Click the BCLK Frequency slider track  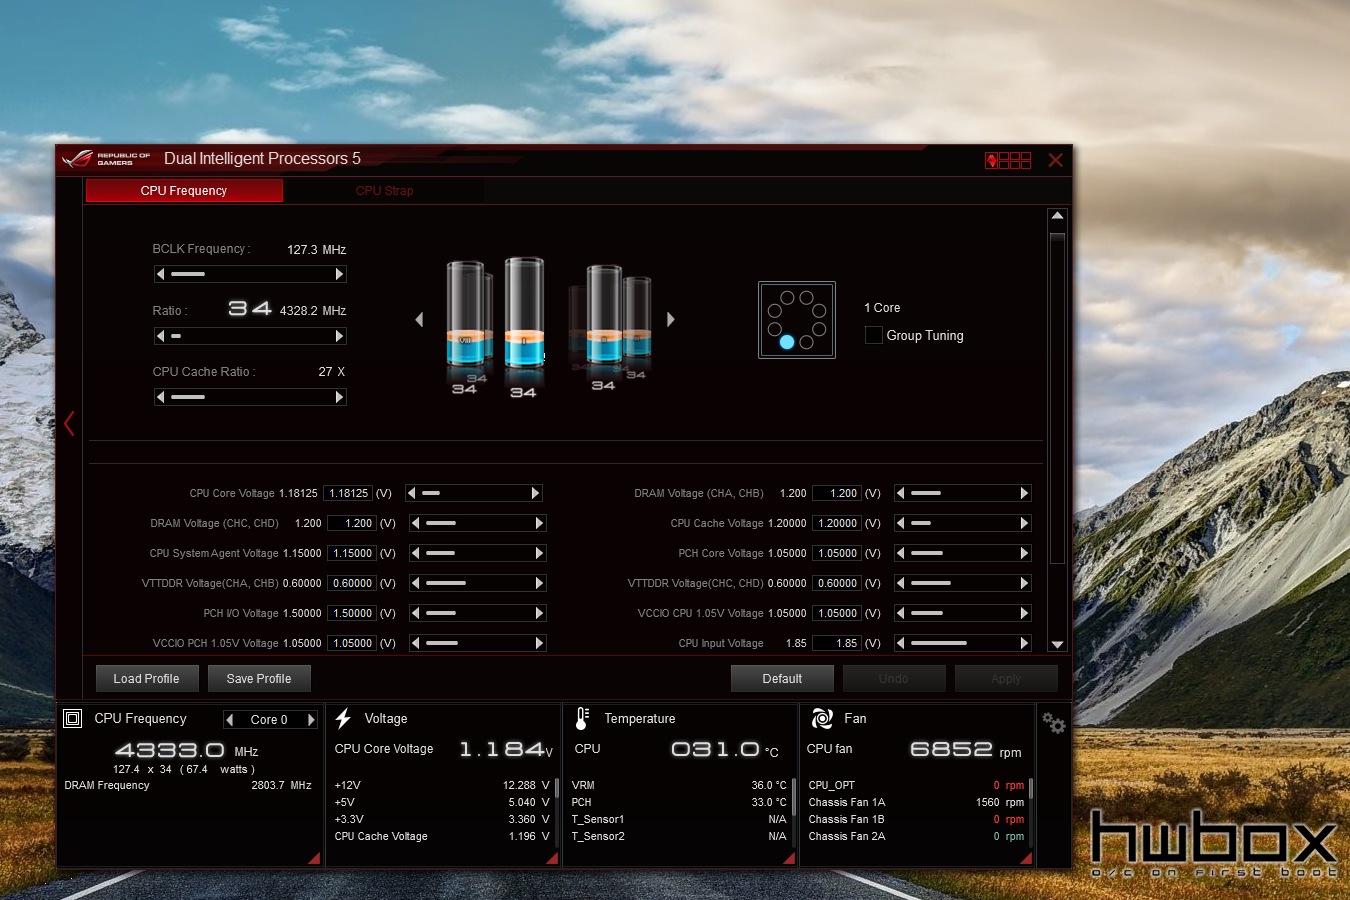point(250,274)
